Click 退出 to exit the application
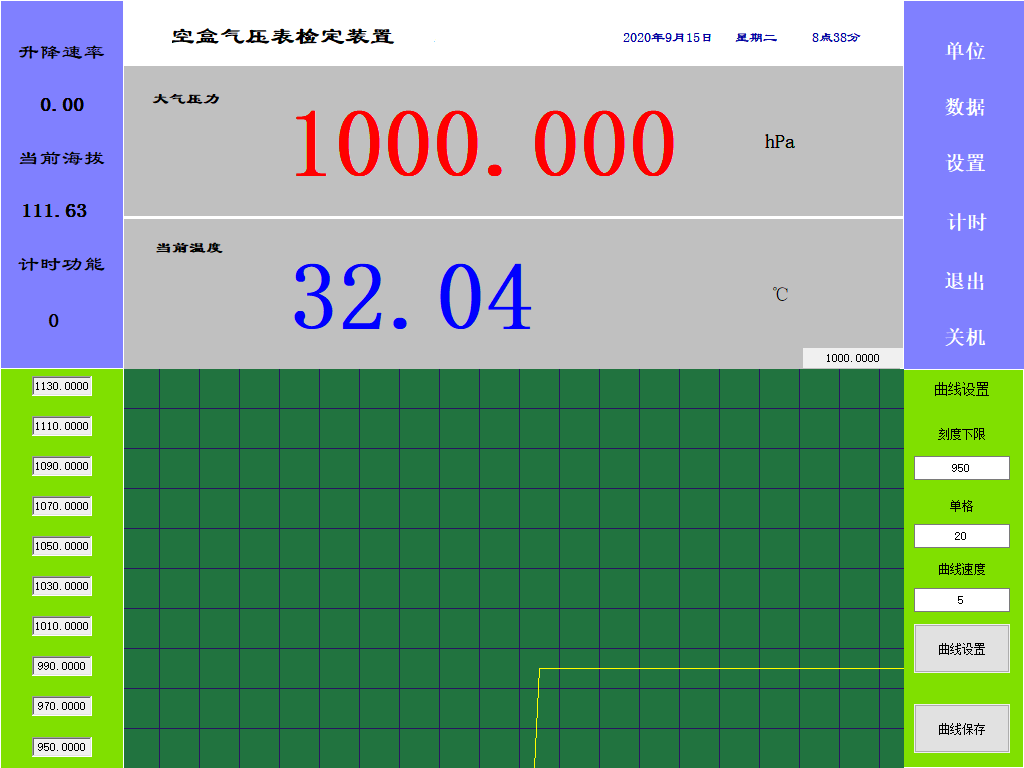The height and width of the screenshot is (768, 1024). tap(965, 281)
